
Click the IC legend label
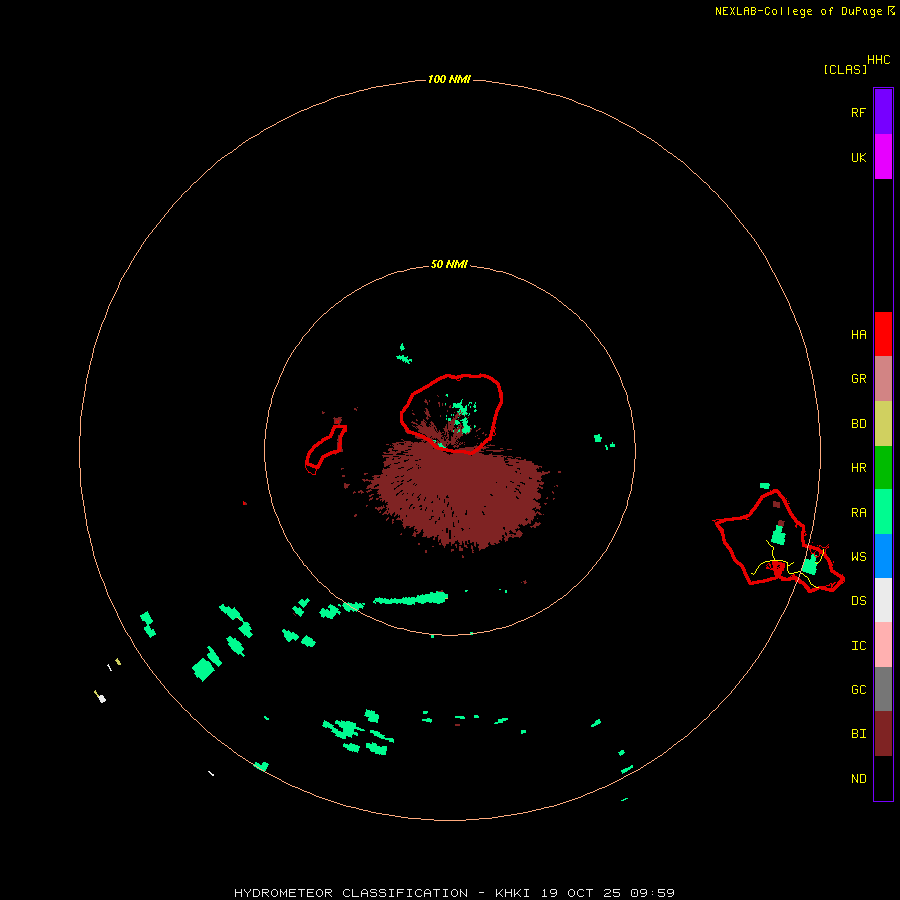pos(858,646)
